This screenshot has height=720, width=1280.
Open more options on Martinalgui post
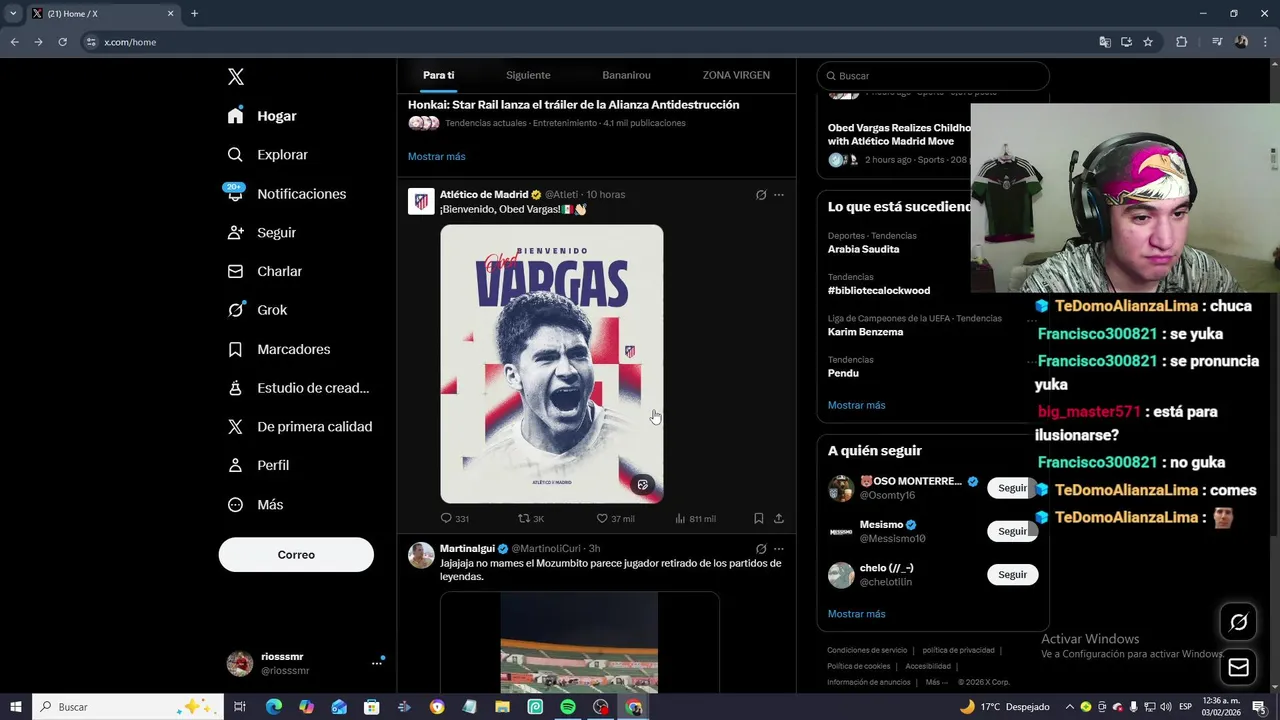[x=779, y=549]
